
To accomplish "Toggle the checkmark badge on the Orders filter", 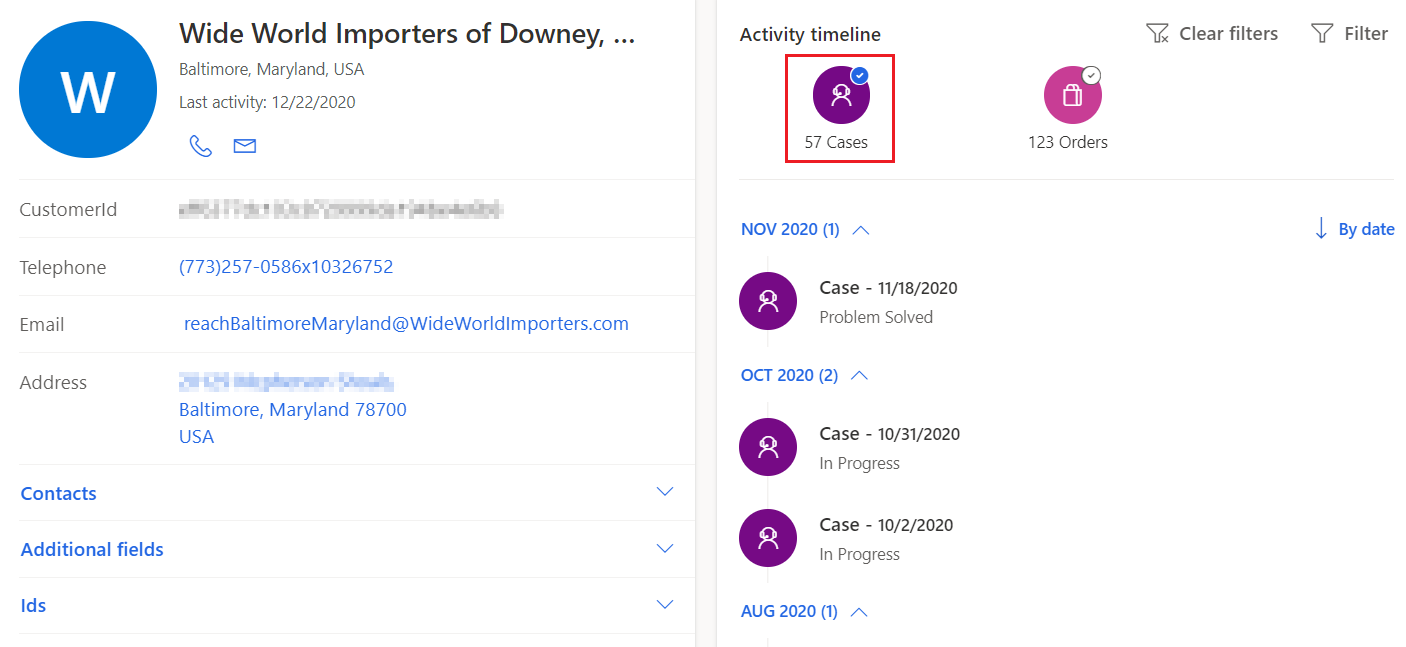I will [x=1090, y=75].
